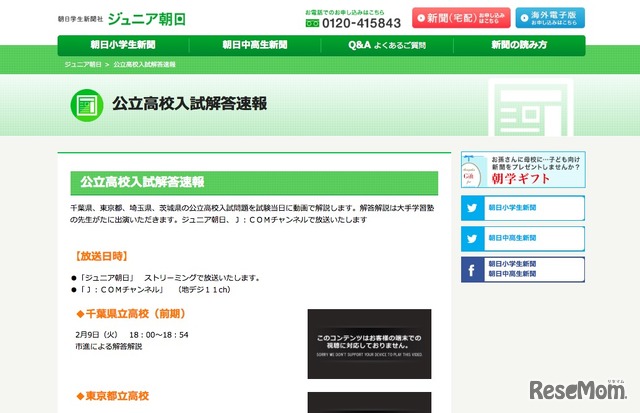
Task: Go to 新聞の読み方 in the nav bar
Action: click(519, 45)
